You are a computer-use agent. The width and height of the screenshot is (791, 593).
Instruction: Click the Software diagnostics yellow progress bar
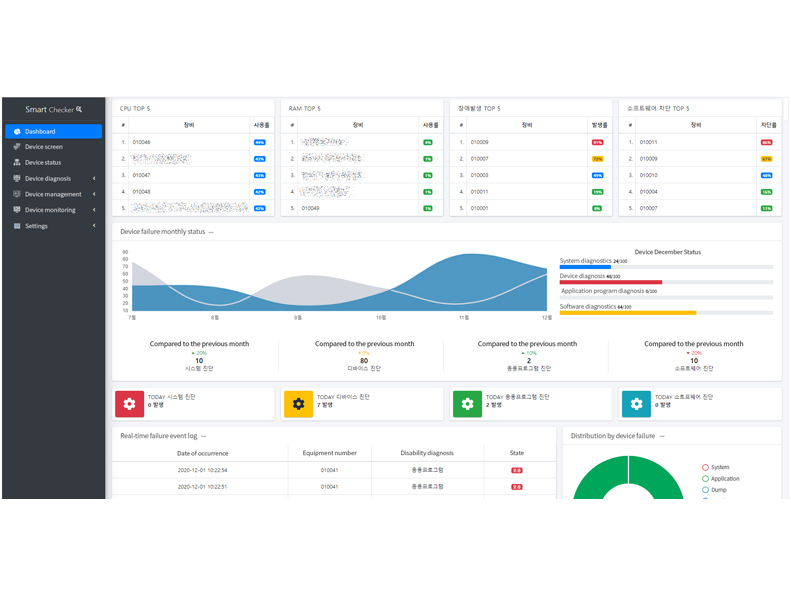[x=628, y=313]
